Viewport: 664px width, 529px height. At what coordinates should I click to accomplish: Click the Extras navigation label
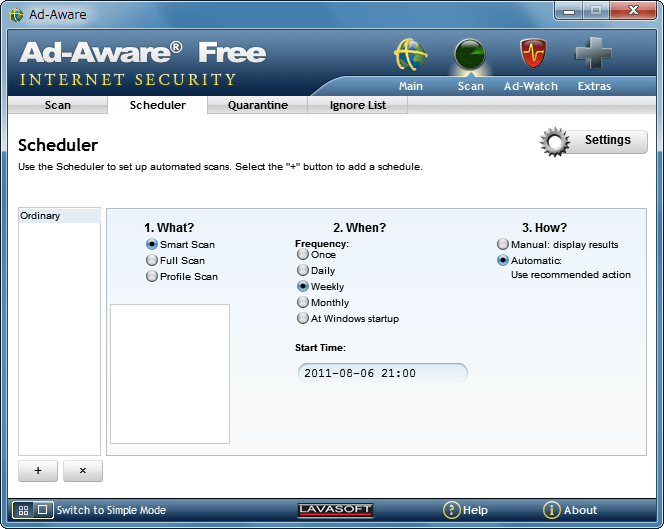coord(594,86)
